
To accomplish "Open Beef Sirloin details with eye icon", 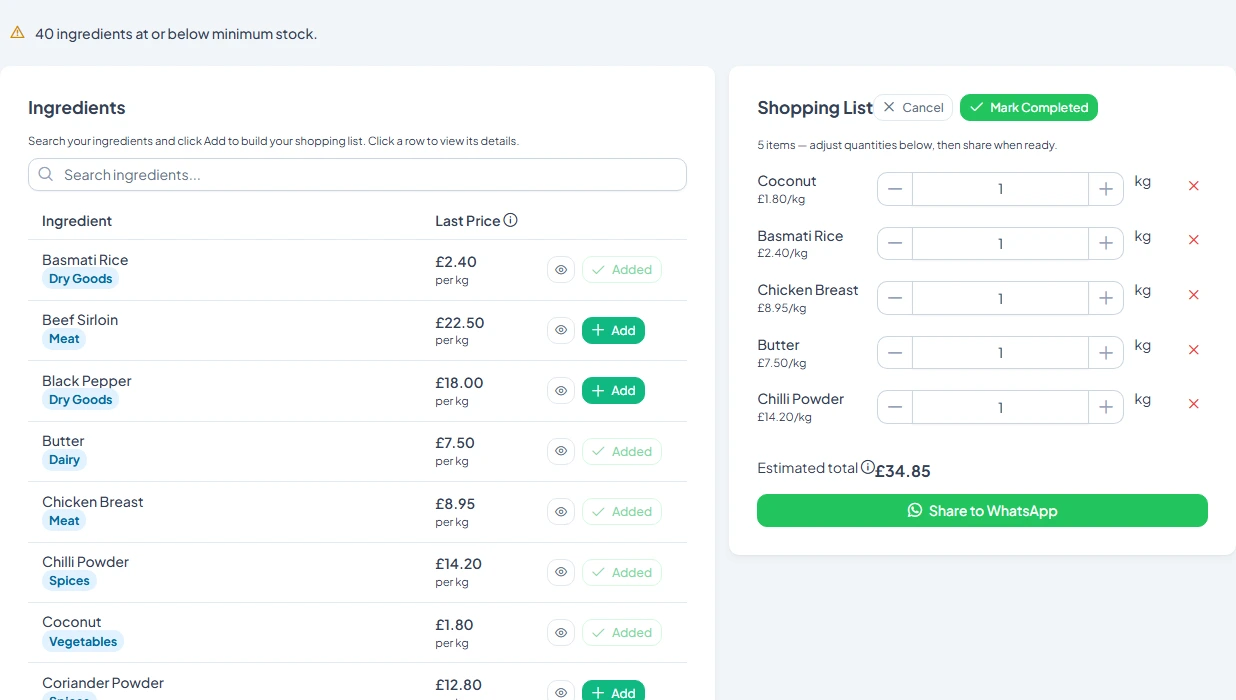I will coord(561,330).
